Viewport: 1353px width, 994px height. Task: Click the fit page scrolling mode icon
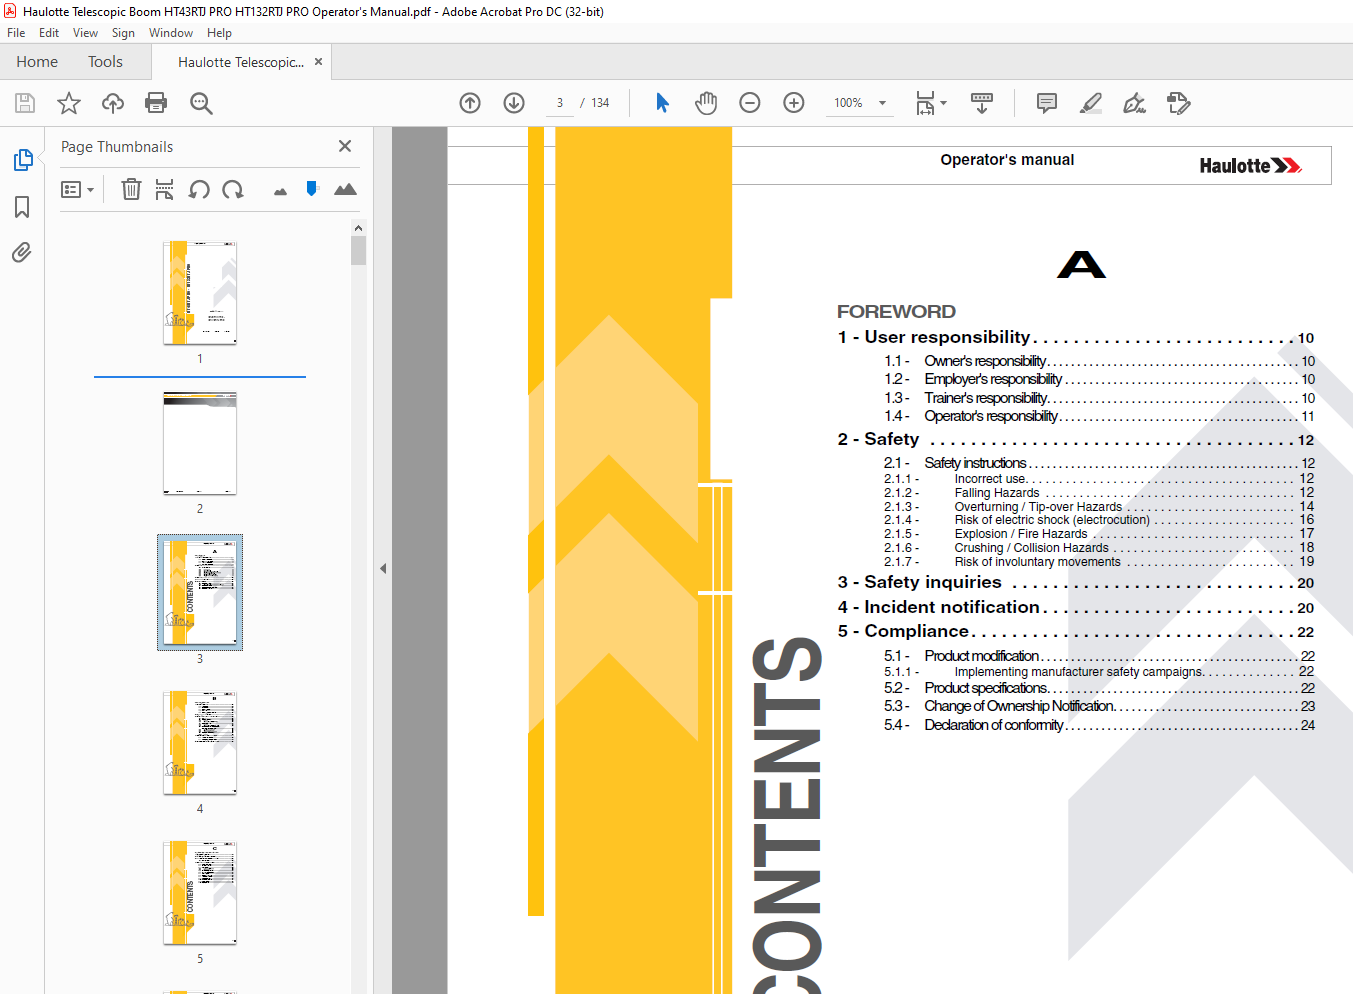tap(925, 103)
